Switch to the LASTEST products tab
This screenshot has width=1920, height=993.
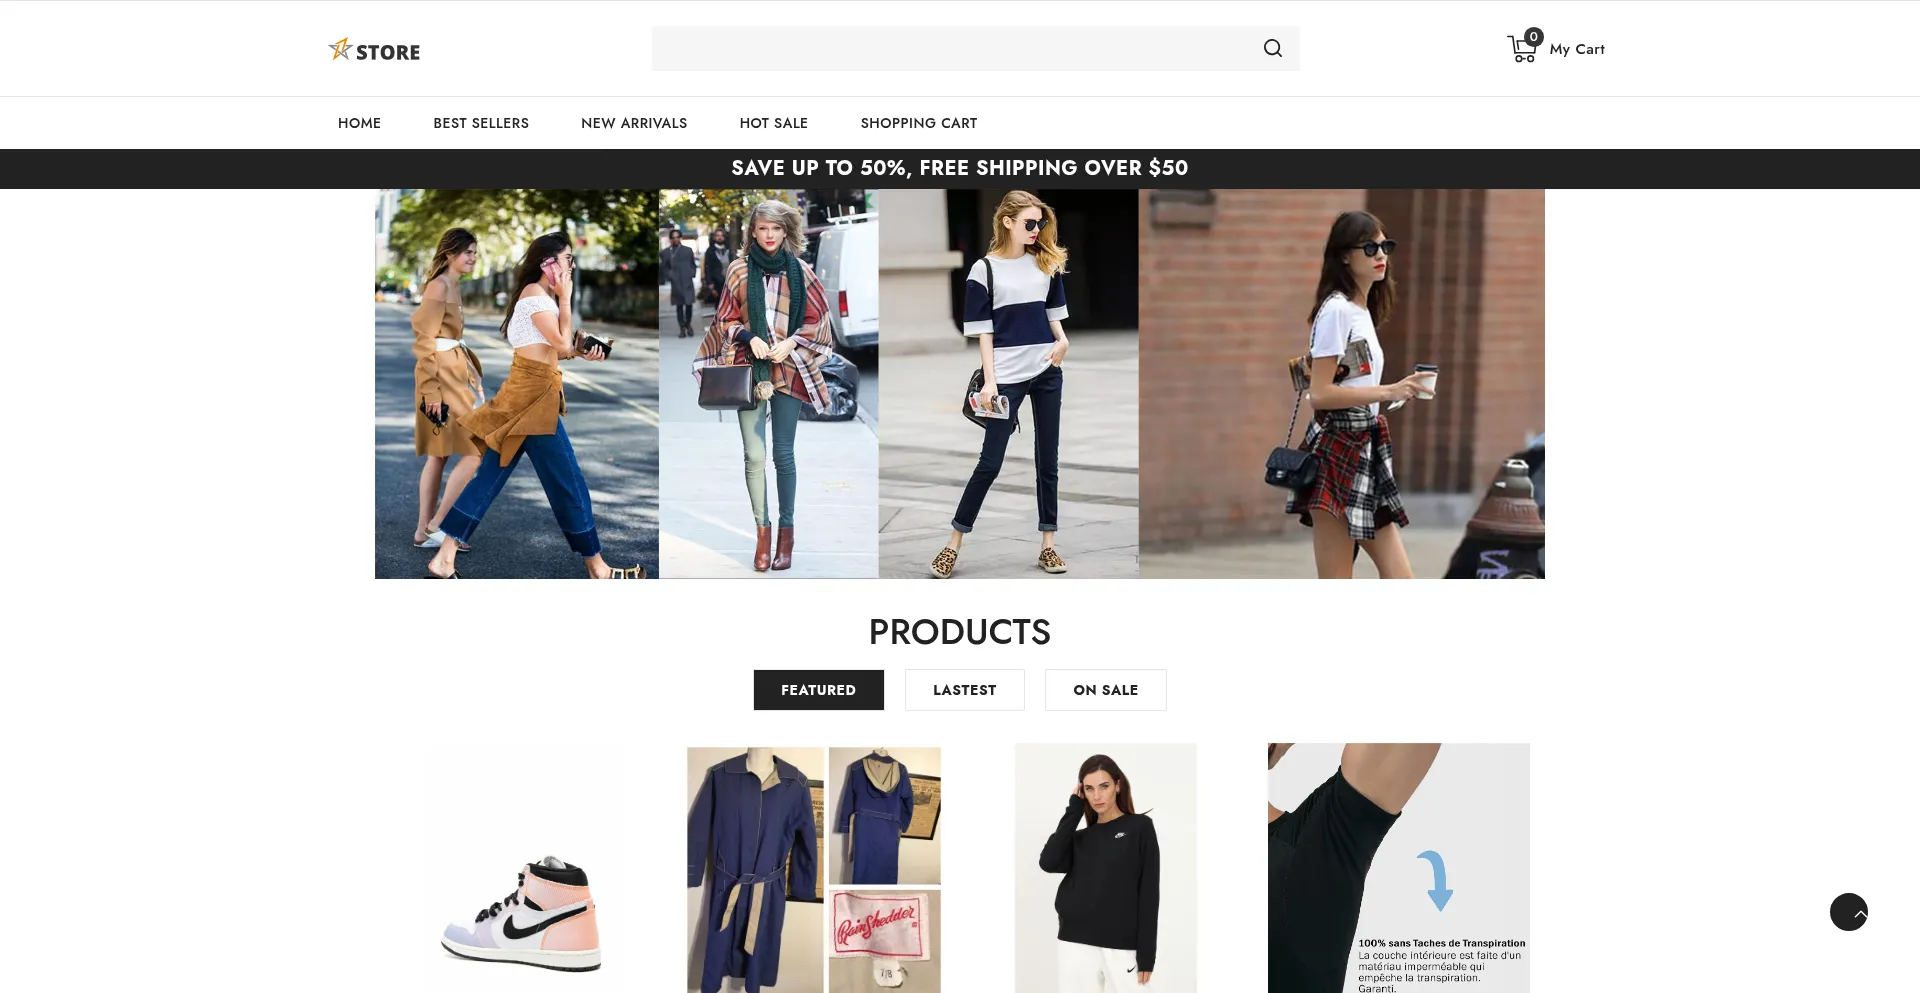point(964,690)
